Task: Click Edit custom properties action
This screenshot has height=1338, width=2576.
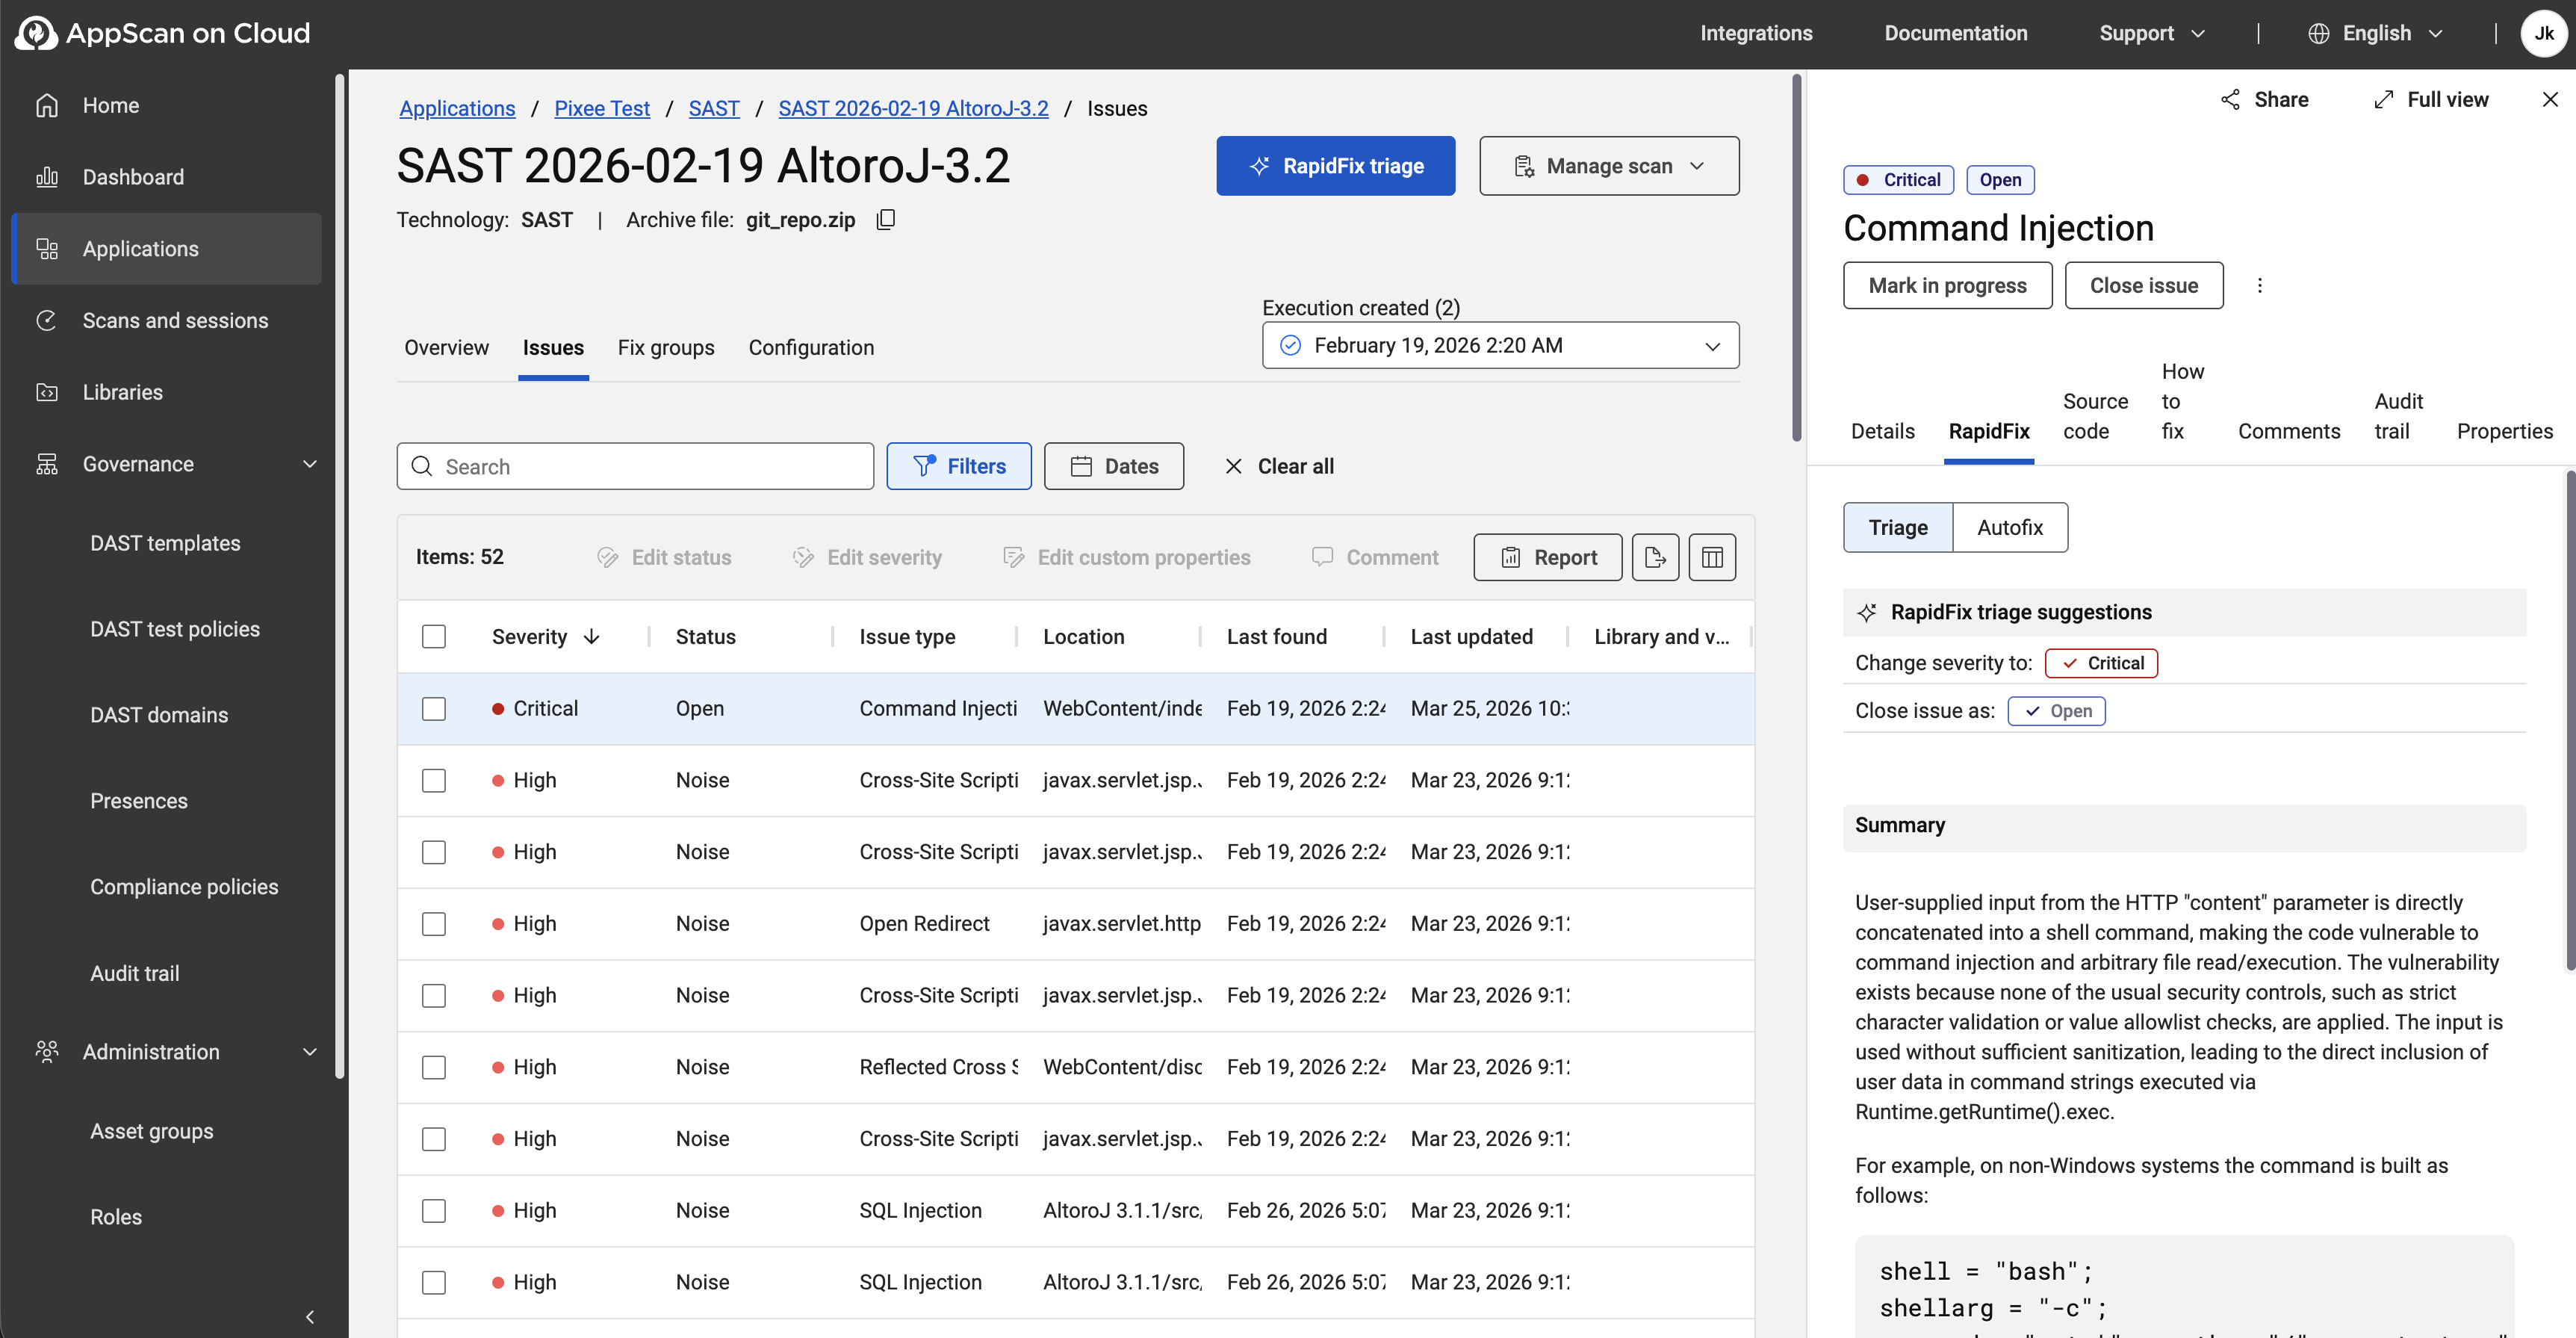Action: [1127, 557]
